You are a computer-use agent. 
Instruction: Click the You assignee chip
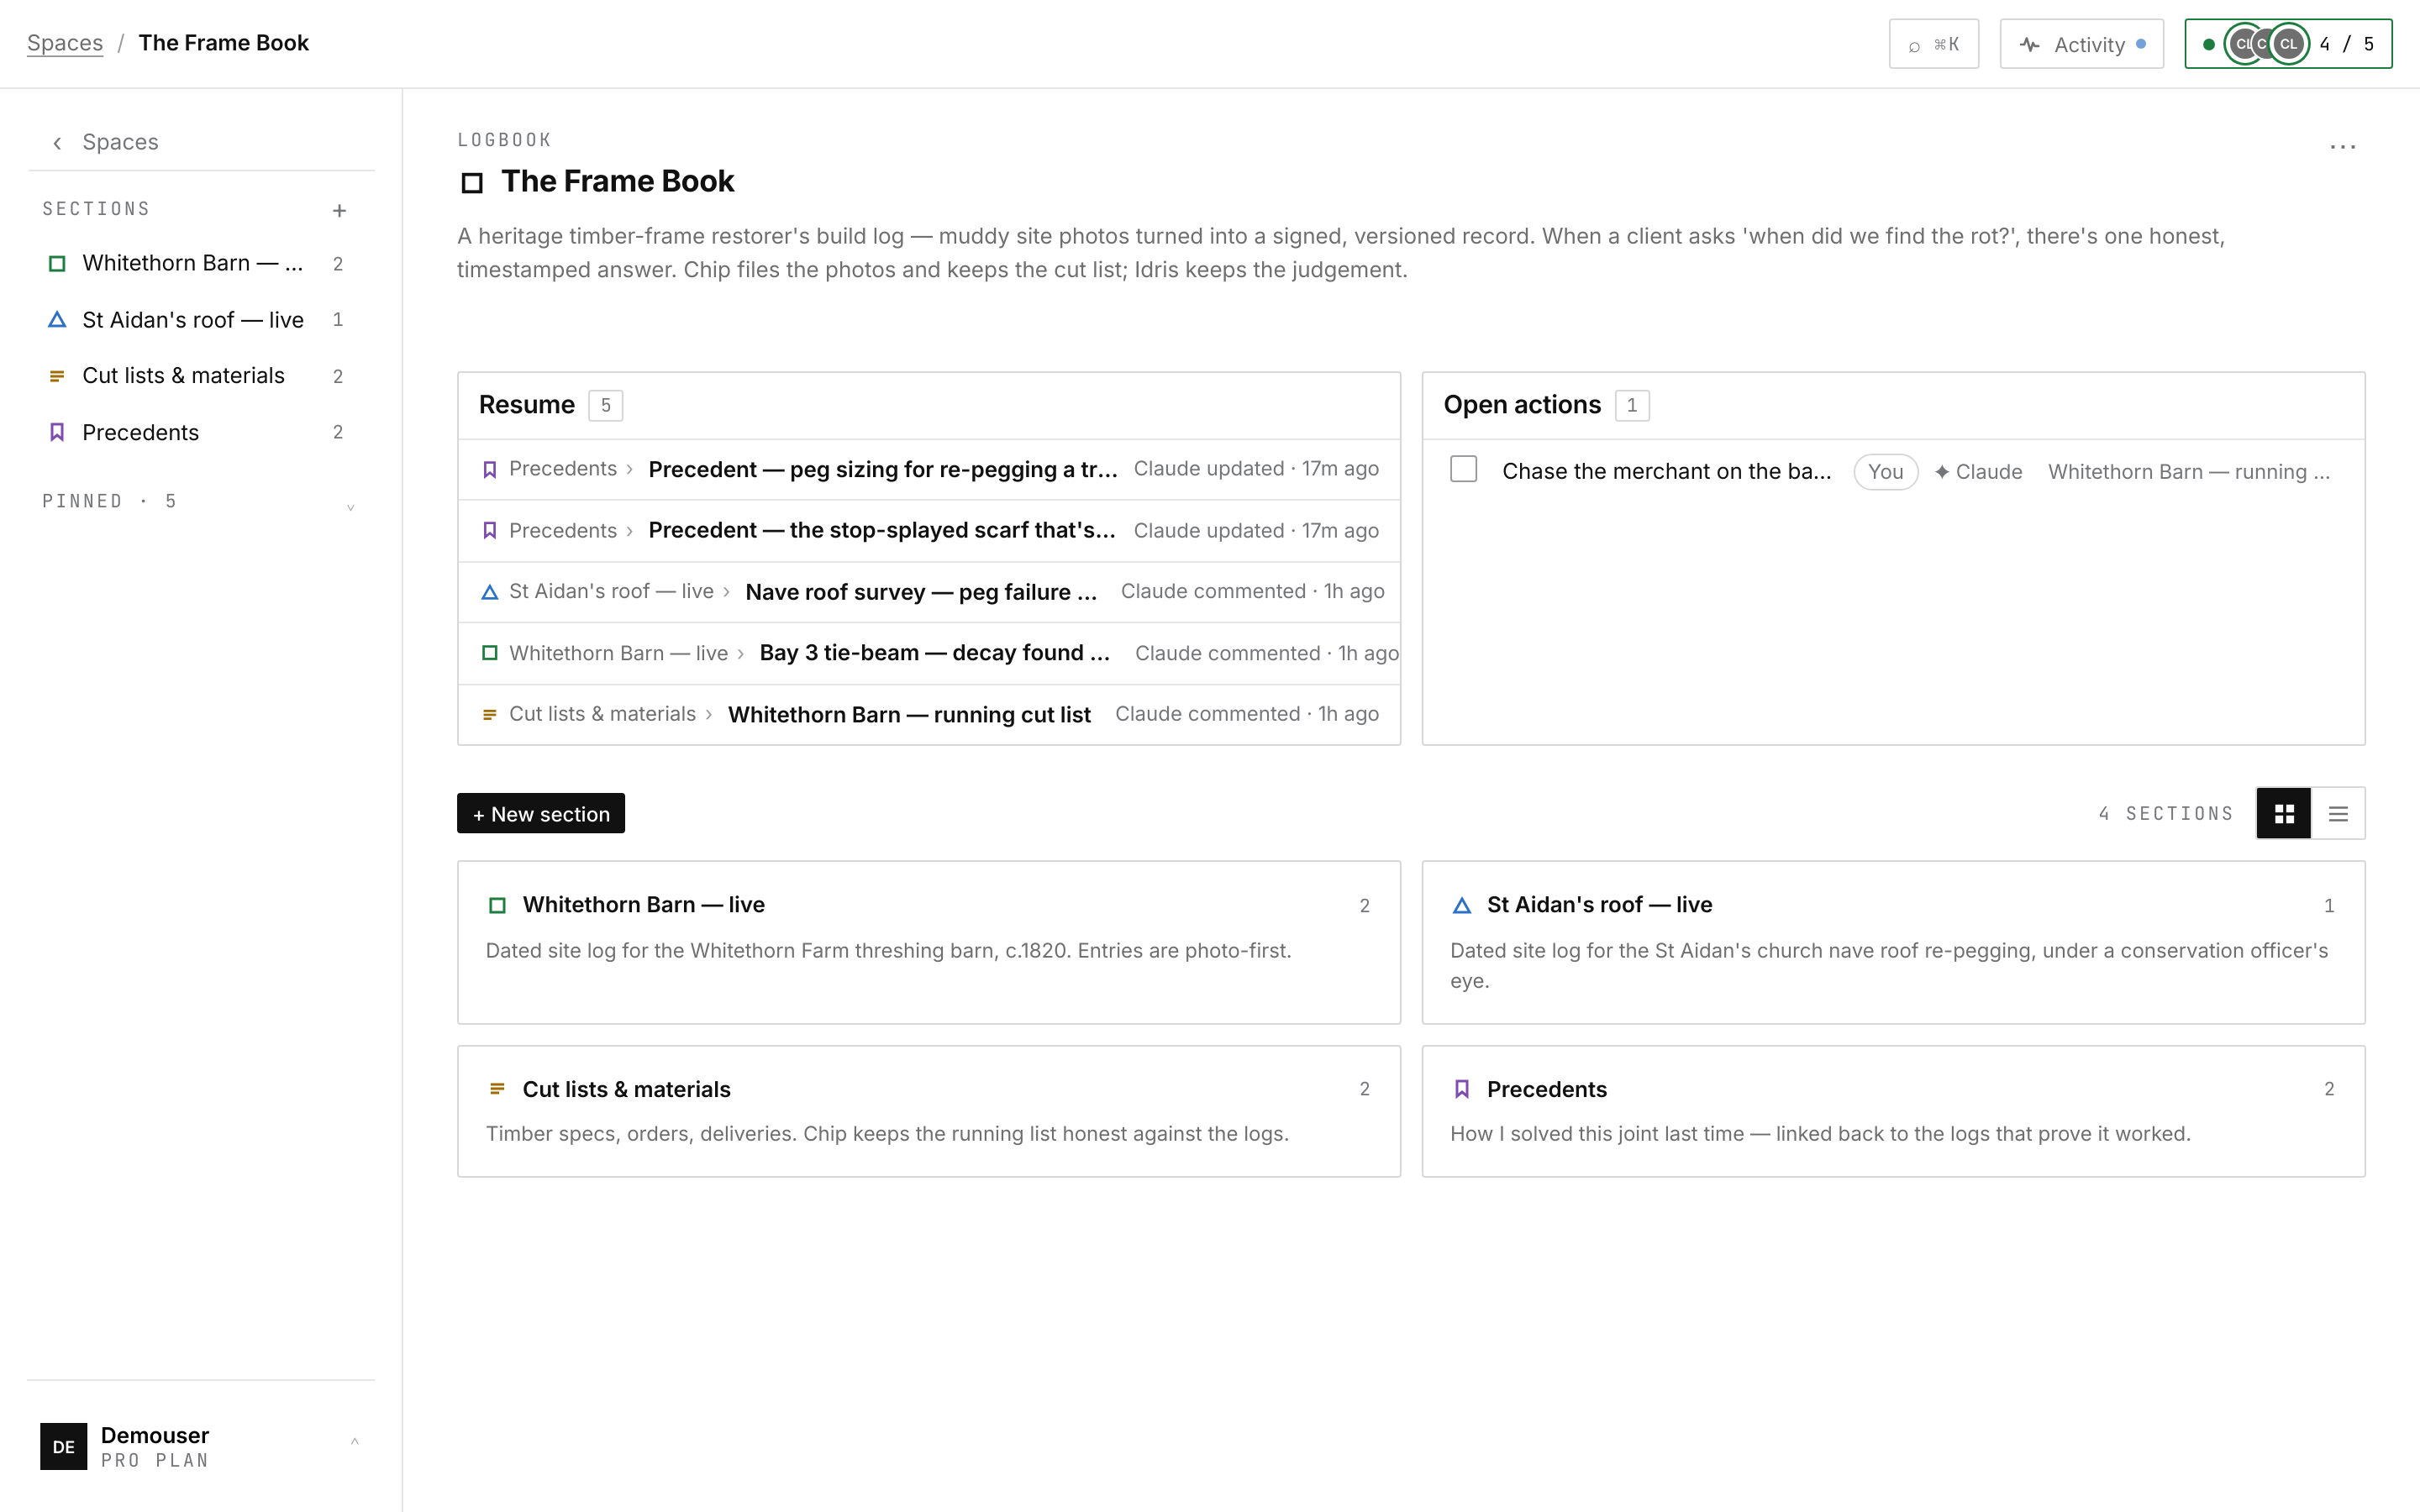1886,472
